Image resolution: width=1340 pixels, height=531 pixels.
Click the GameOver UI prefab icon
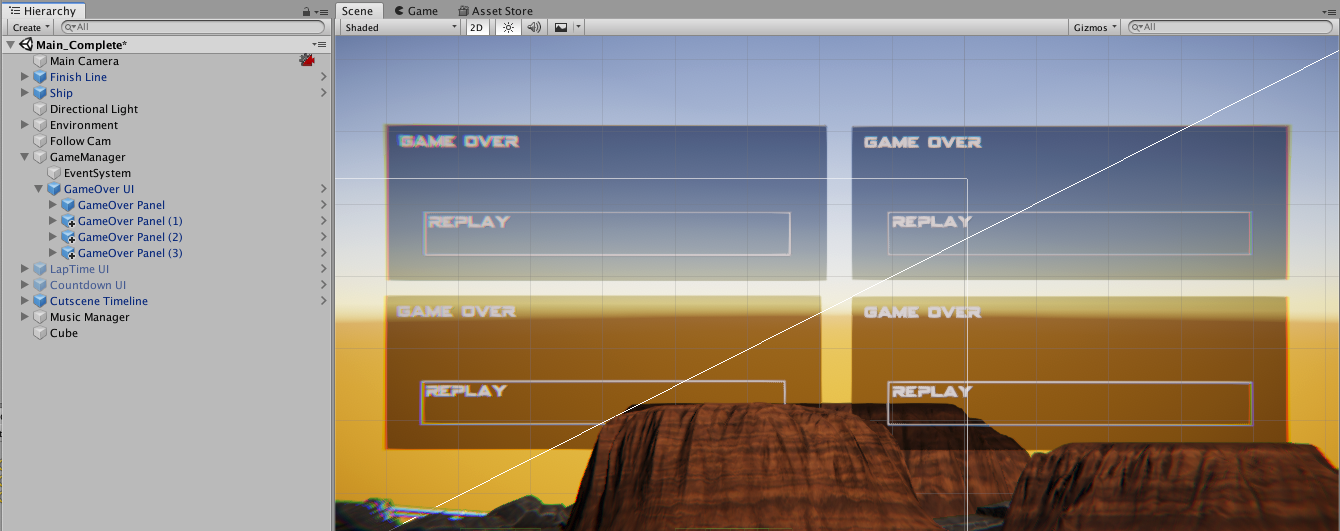coord(54,189)
